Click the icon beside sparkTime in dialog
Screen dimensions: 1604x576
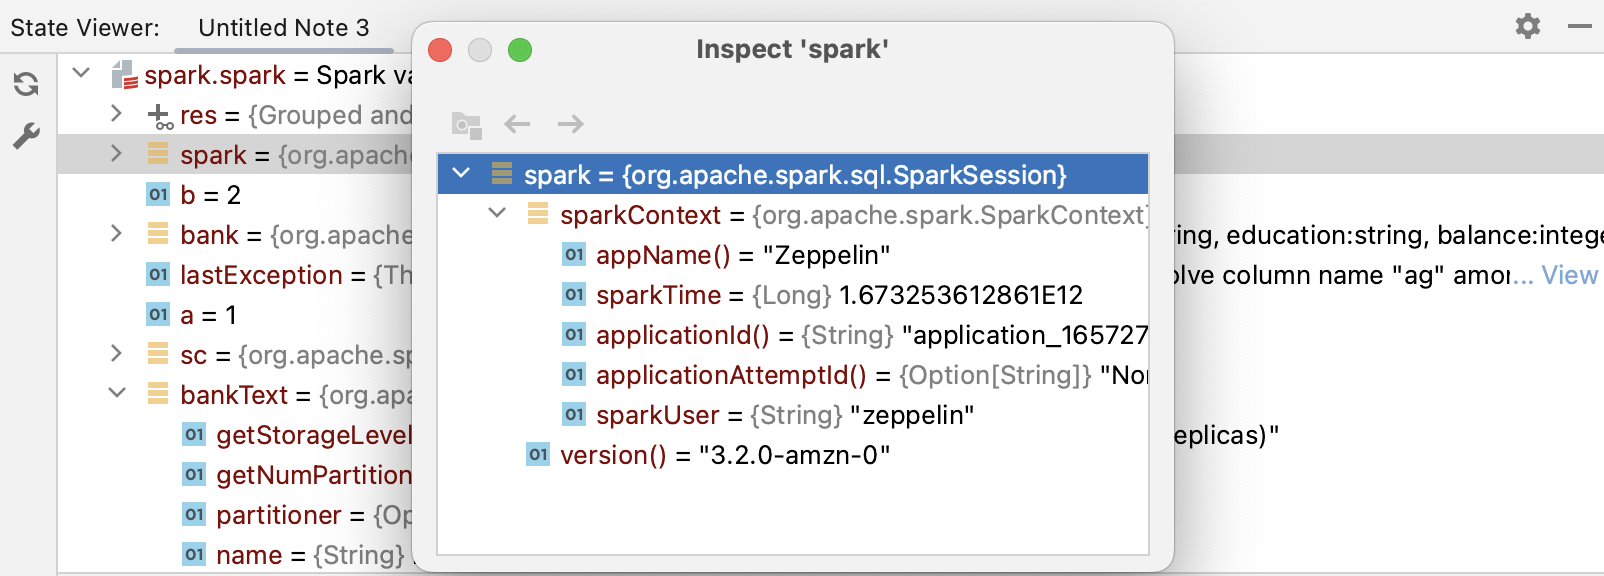click(x=574, y=294)
